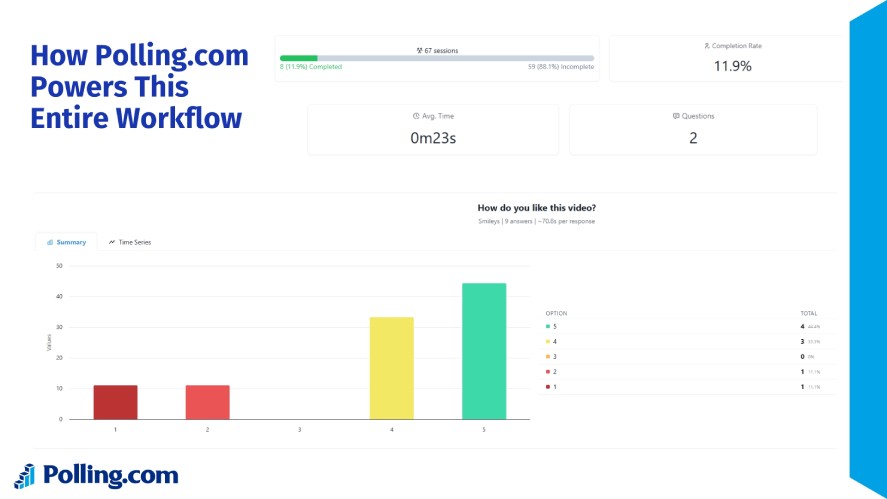
Task: Click the total '0' for option 3
Action: click(x=802, y=356)
